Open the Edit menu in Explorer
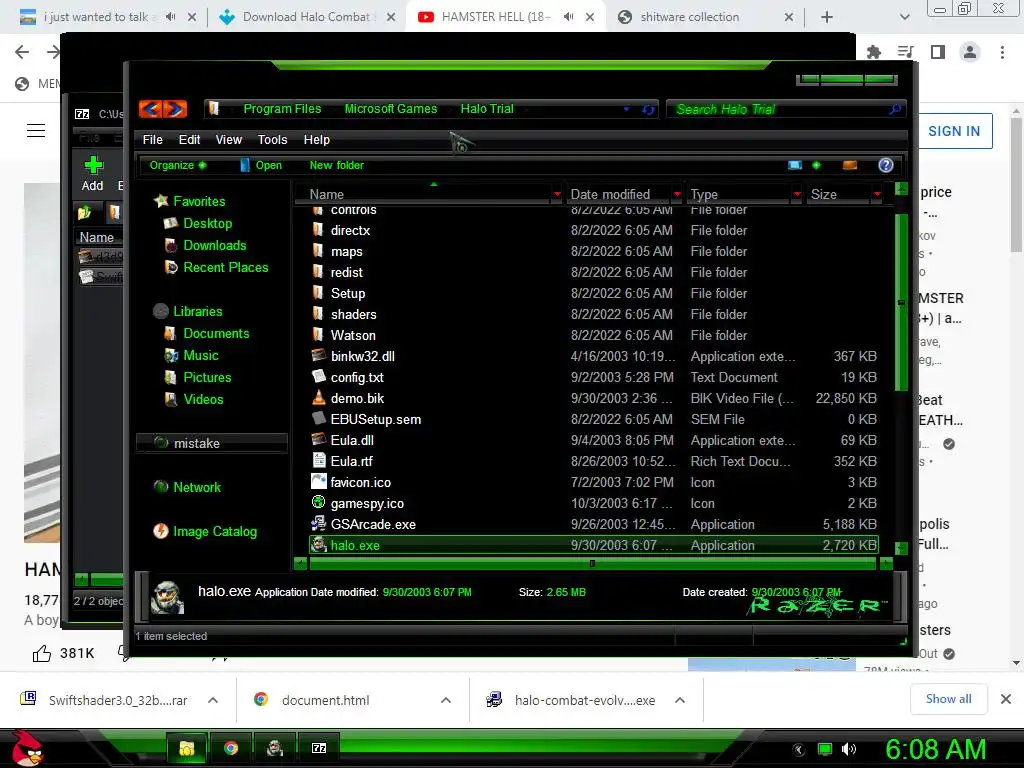The width and height of the screenshot is (1024, 768). 189,140
